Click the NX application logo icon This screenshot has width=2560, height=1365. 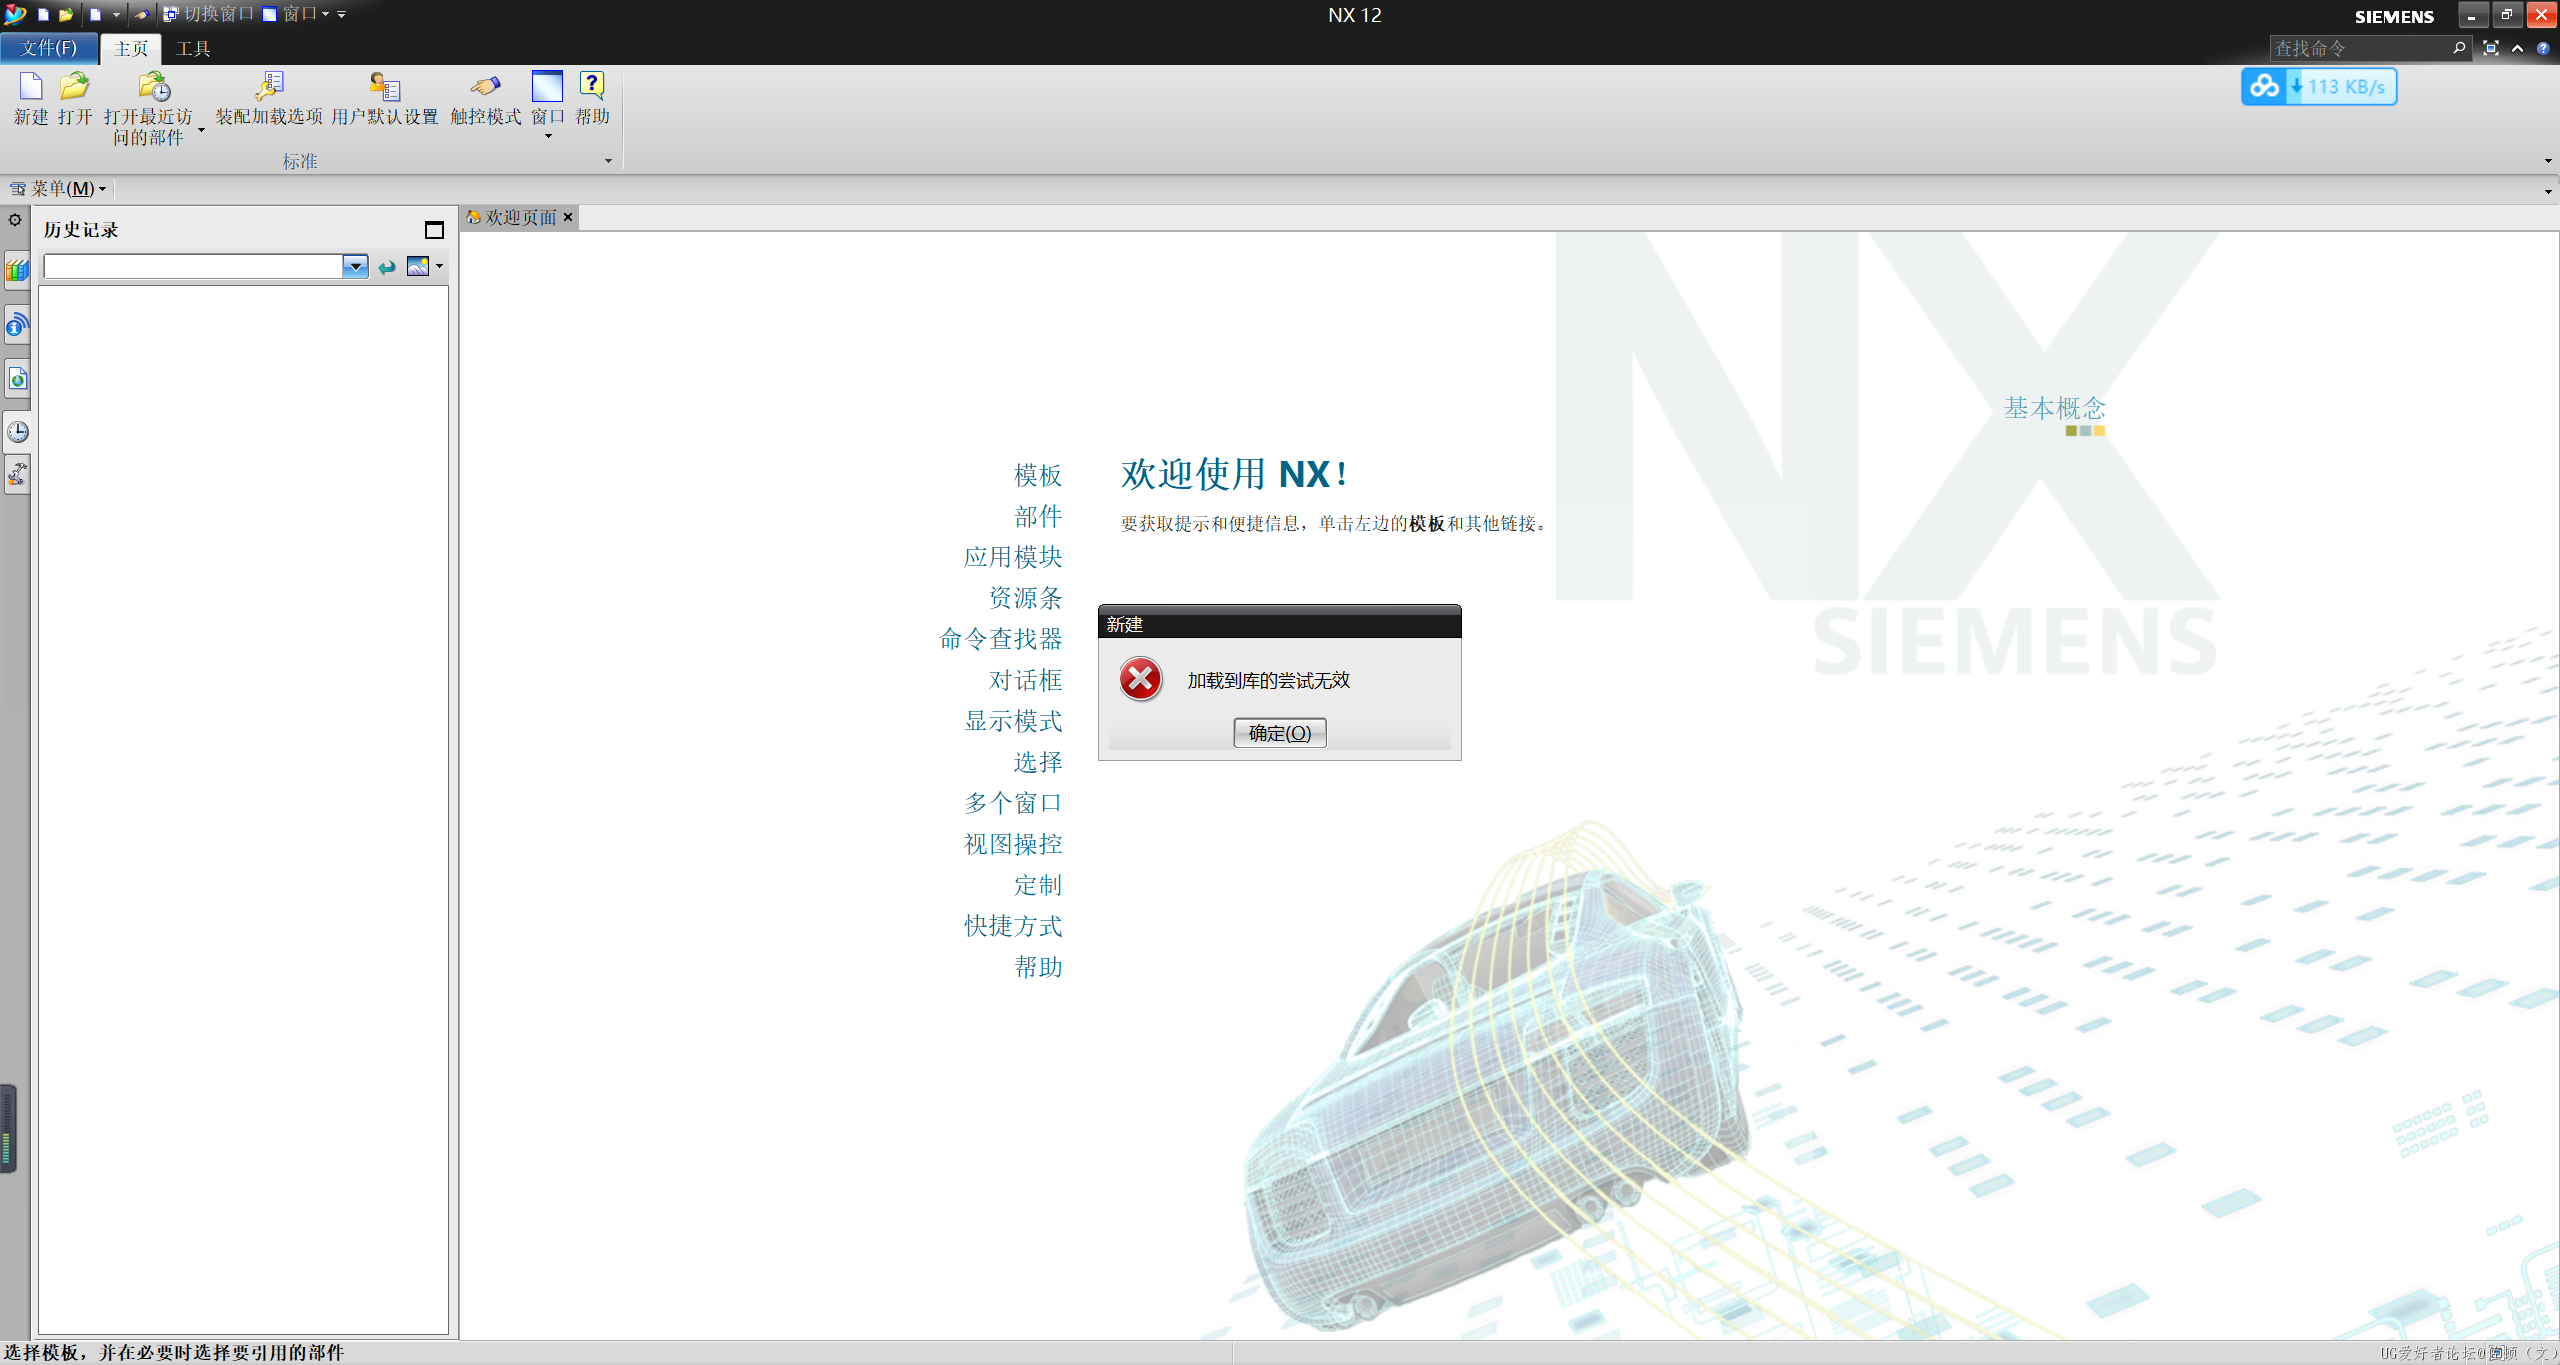click(x=15, y=14)
